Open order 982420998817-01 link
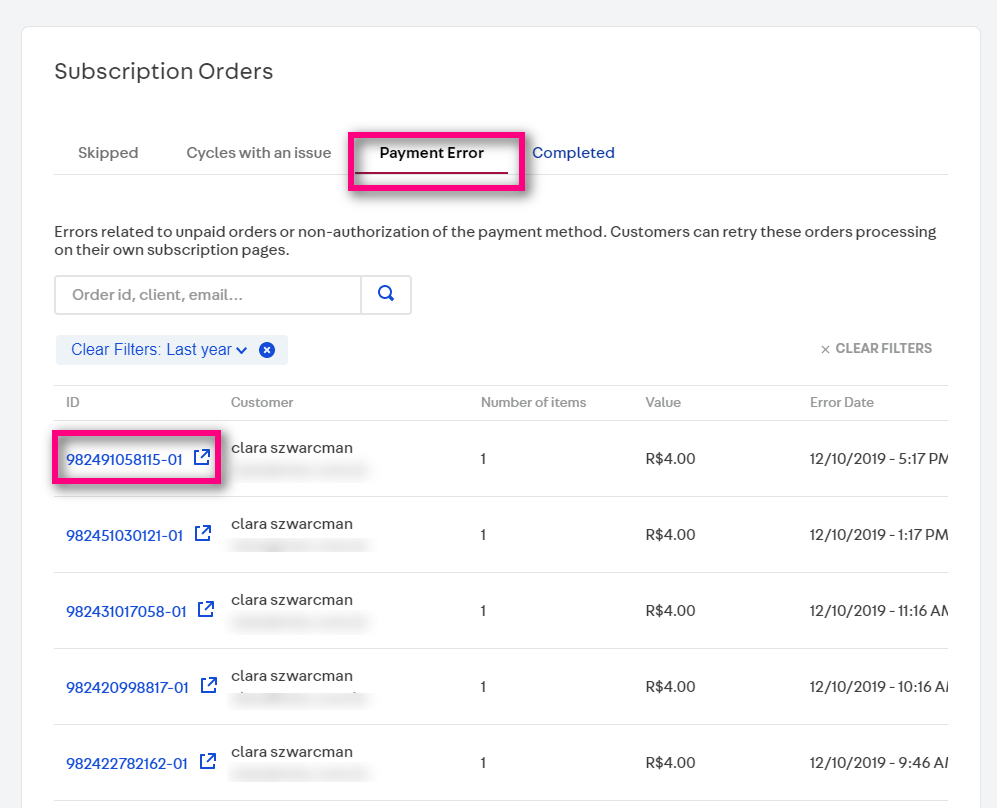997x808 pixels. (127, 688)
